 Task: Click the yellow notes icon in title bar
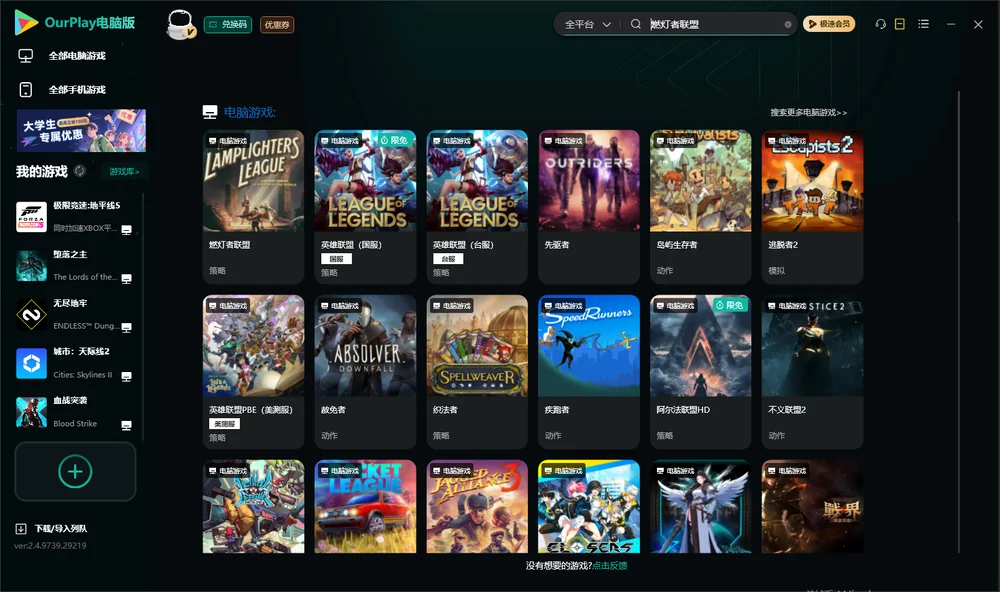[900, 24]
